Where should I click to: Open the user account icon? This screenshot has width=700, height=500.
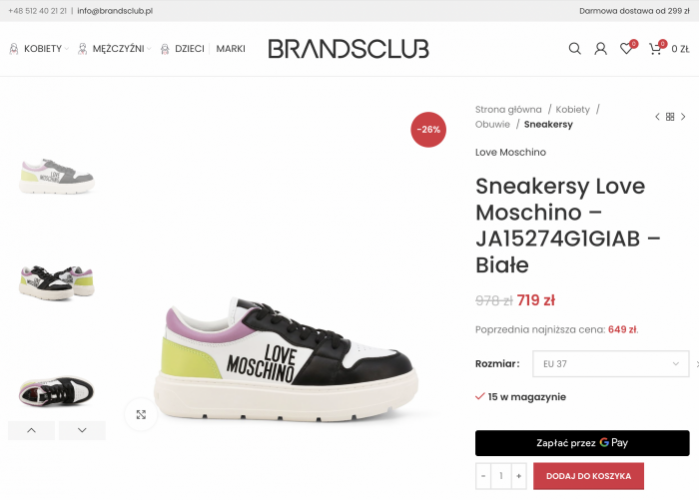(600, 48)
